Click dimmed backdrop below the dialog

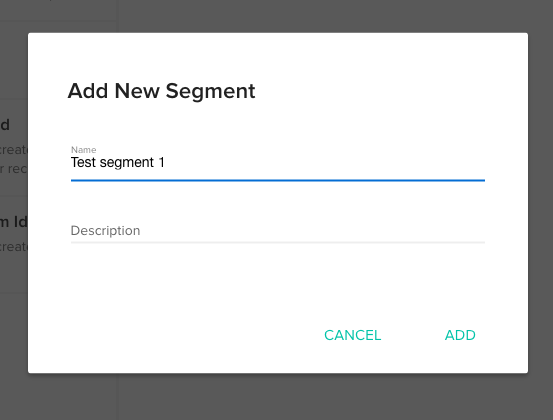pyautogui.click(x=278, y=397)
